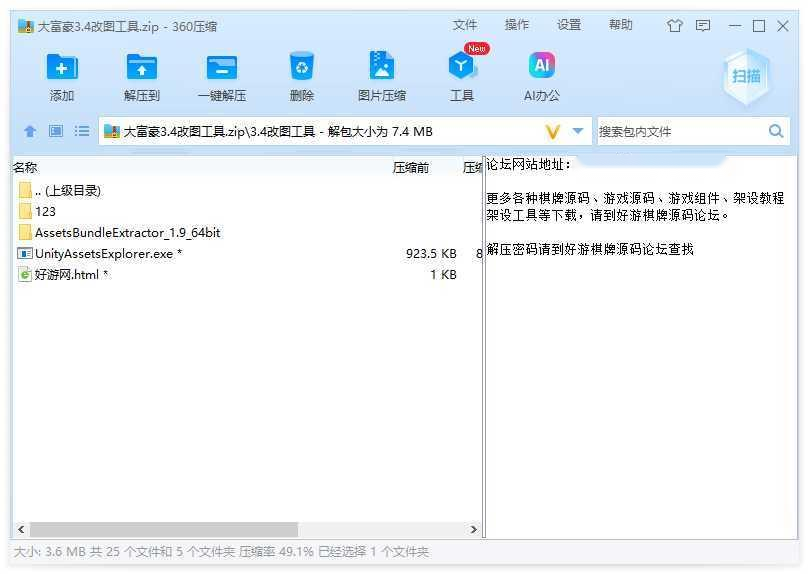Screen dimensions: 809x574
Task: Click the 扫描 (Scan) shield badge
Action: 746,76
